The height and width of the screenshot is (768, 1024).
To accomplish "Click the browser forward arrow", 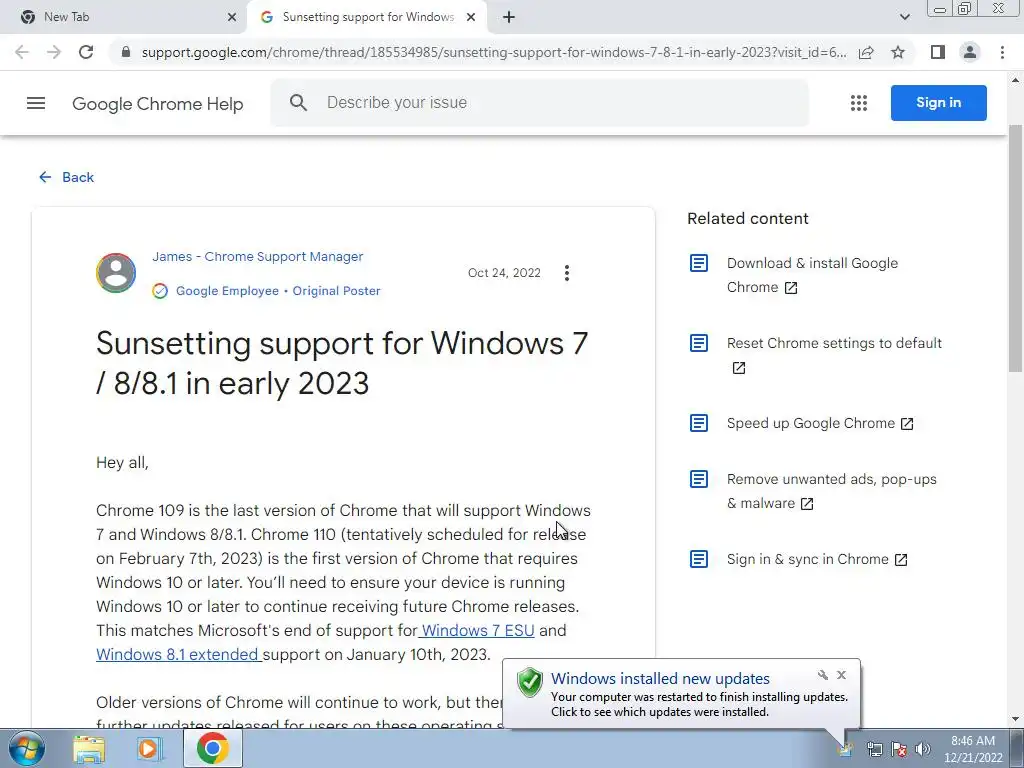I will (x=54, y=52).
